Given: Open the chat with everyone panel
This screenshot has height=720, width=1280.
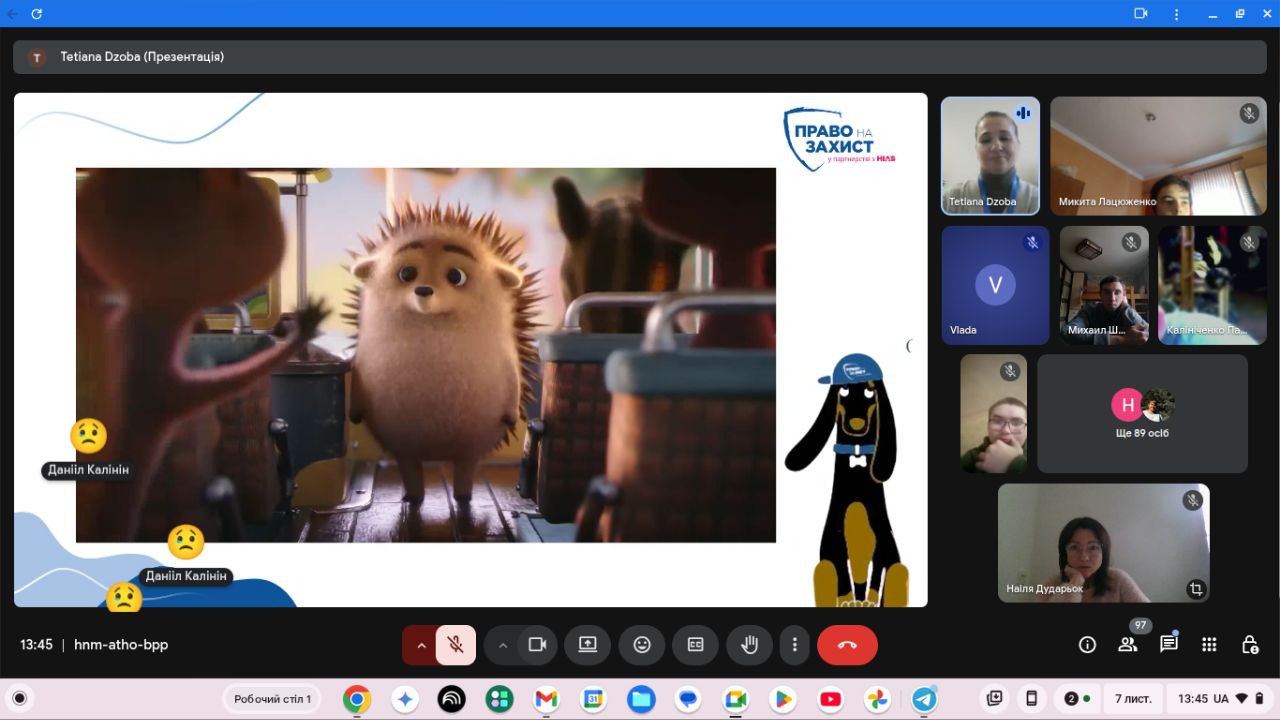Looking at the screenshot, I should (1168, 645).
